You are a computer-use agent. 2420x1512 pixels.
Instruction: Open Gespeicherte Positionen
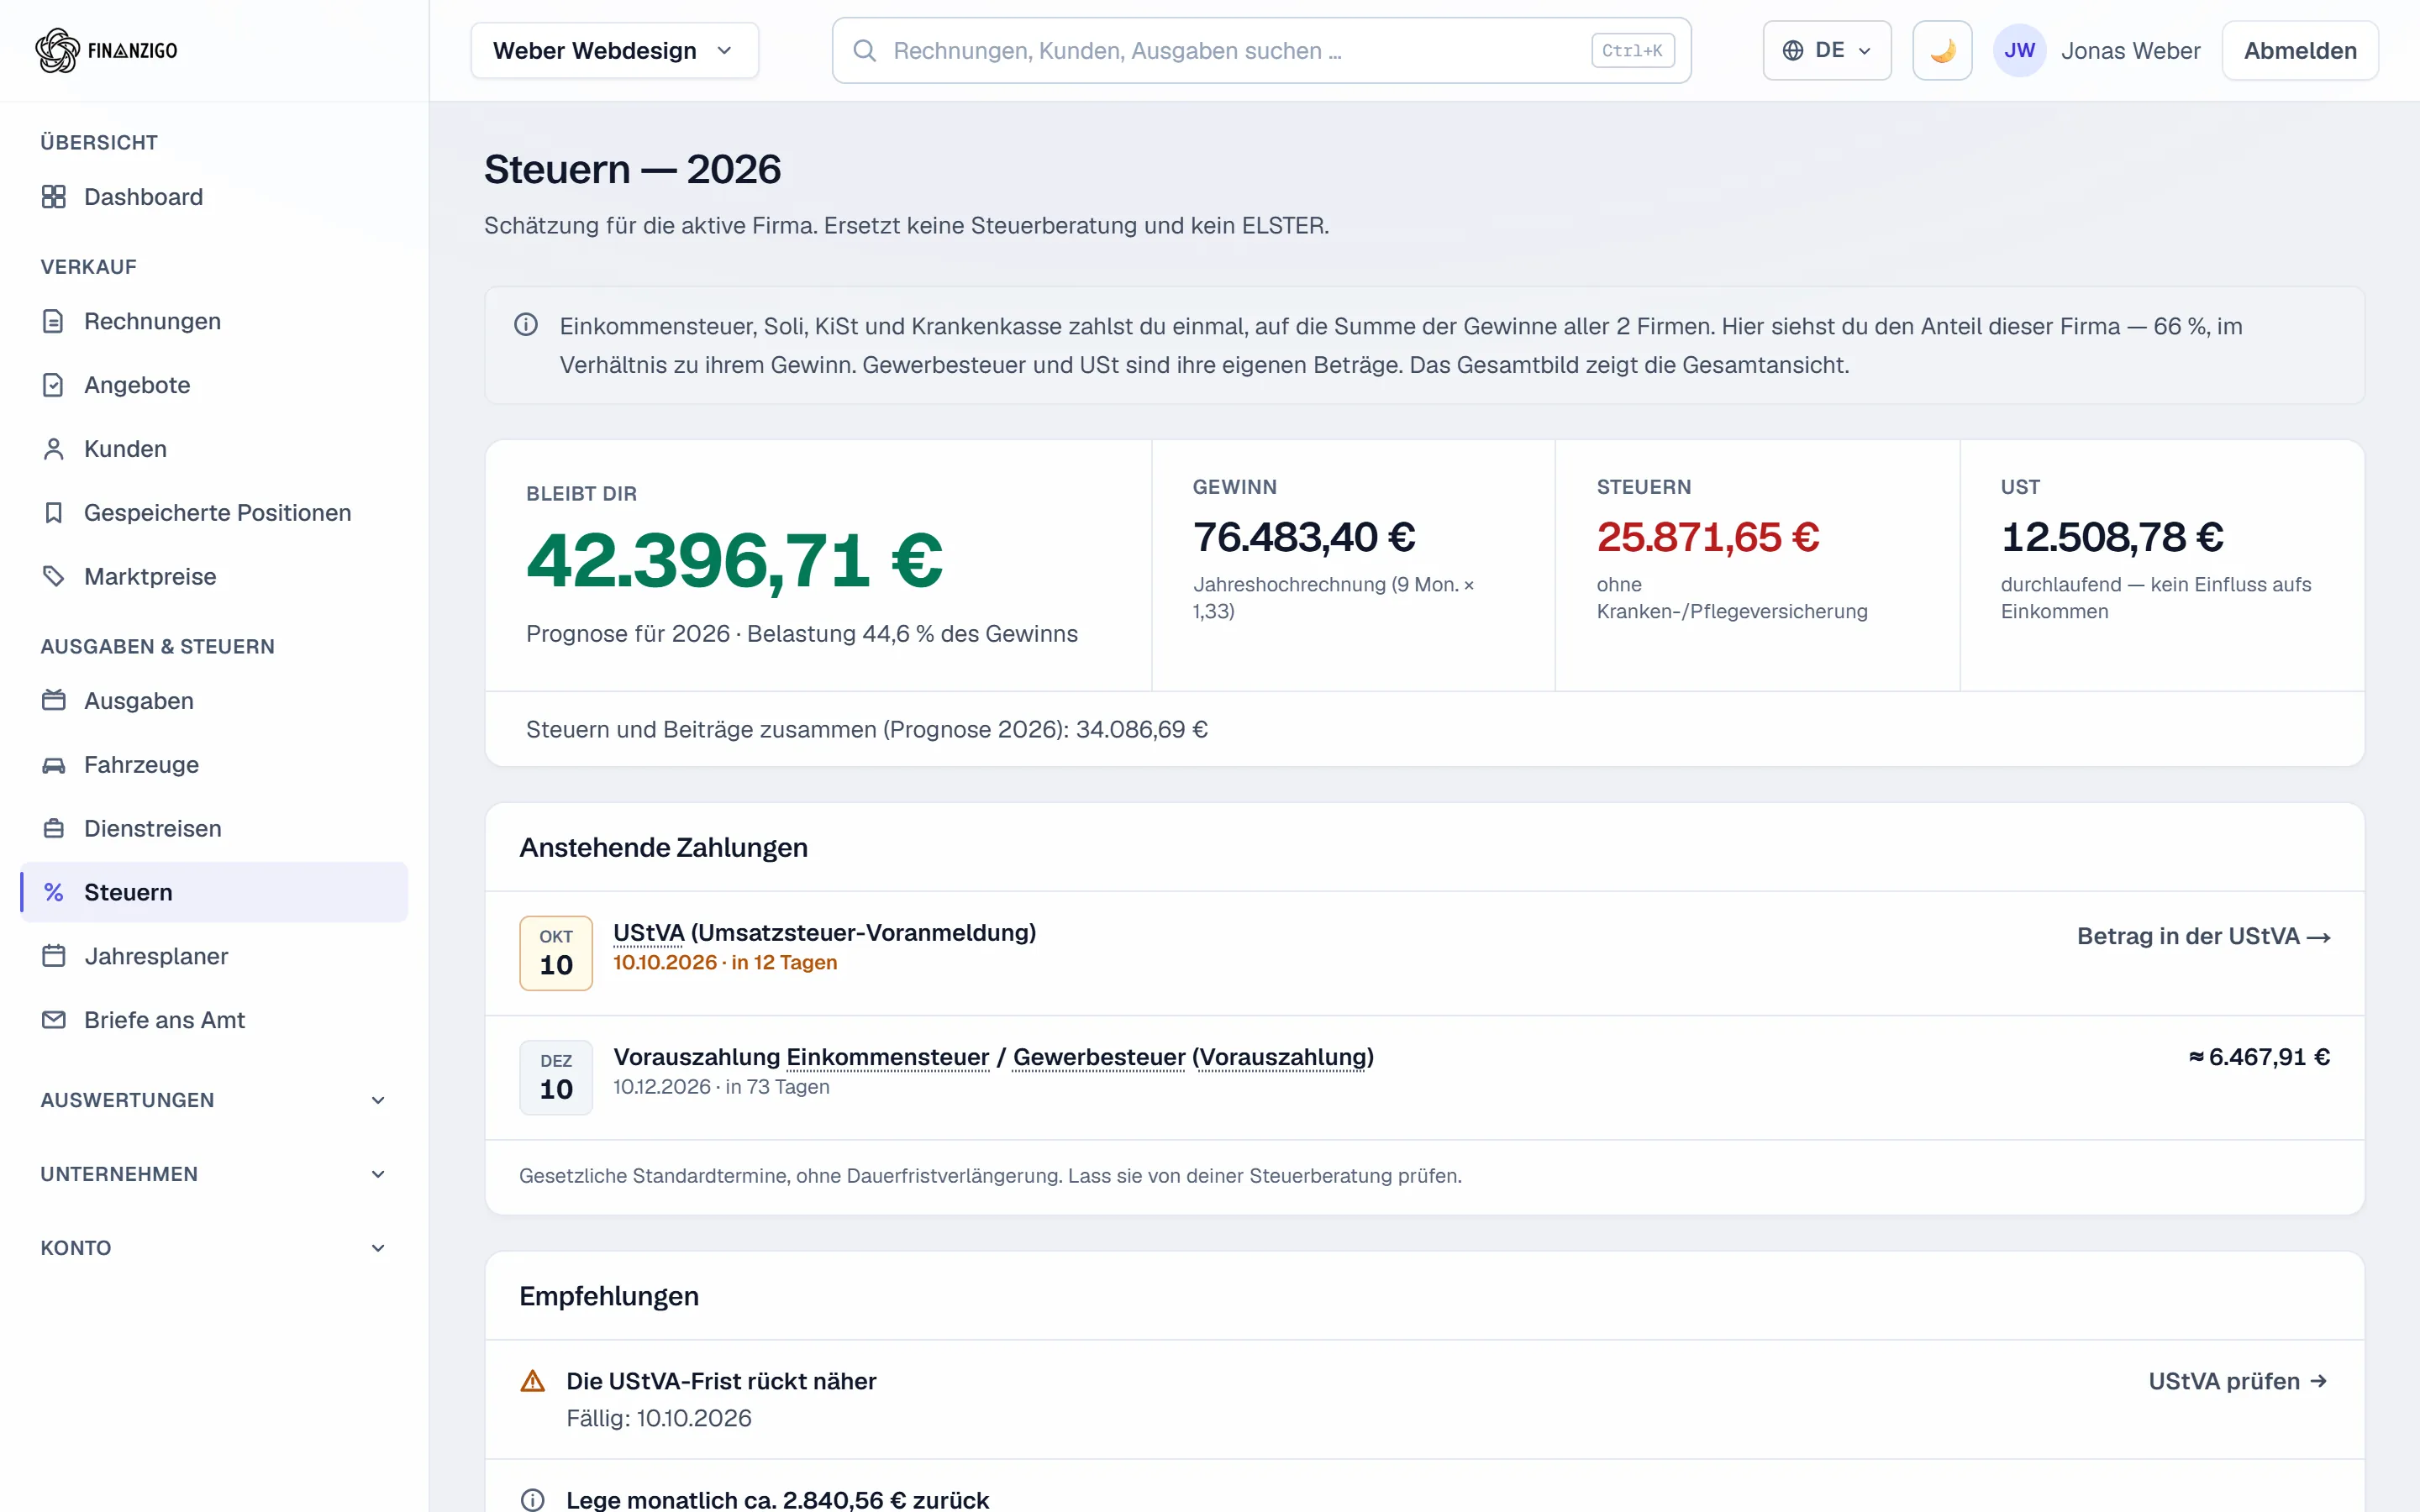[214, 513]
